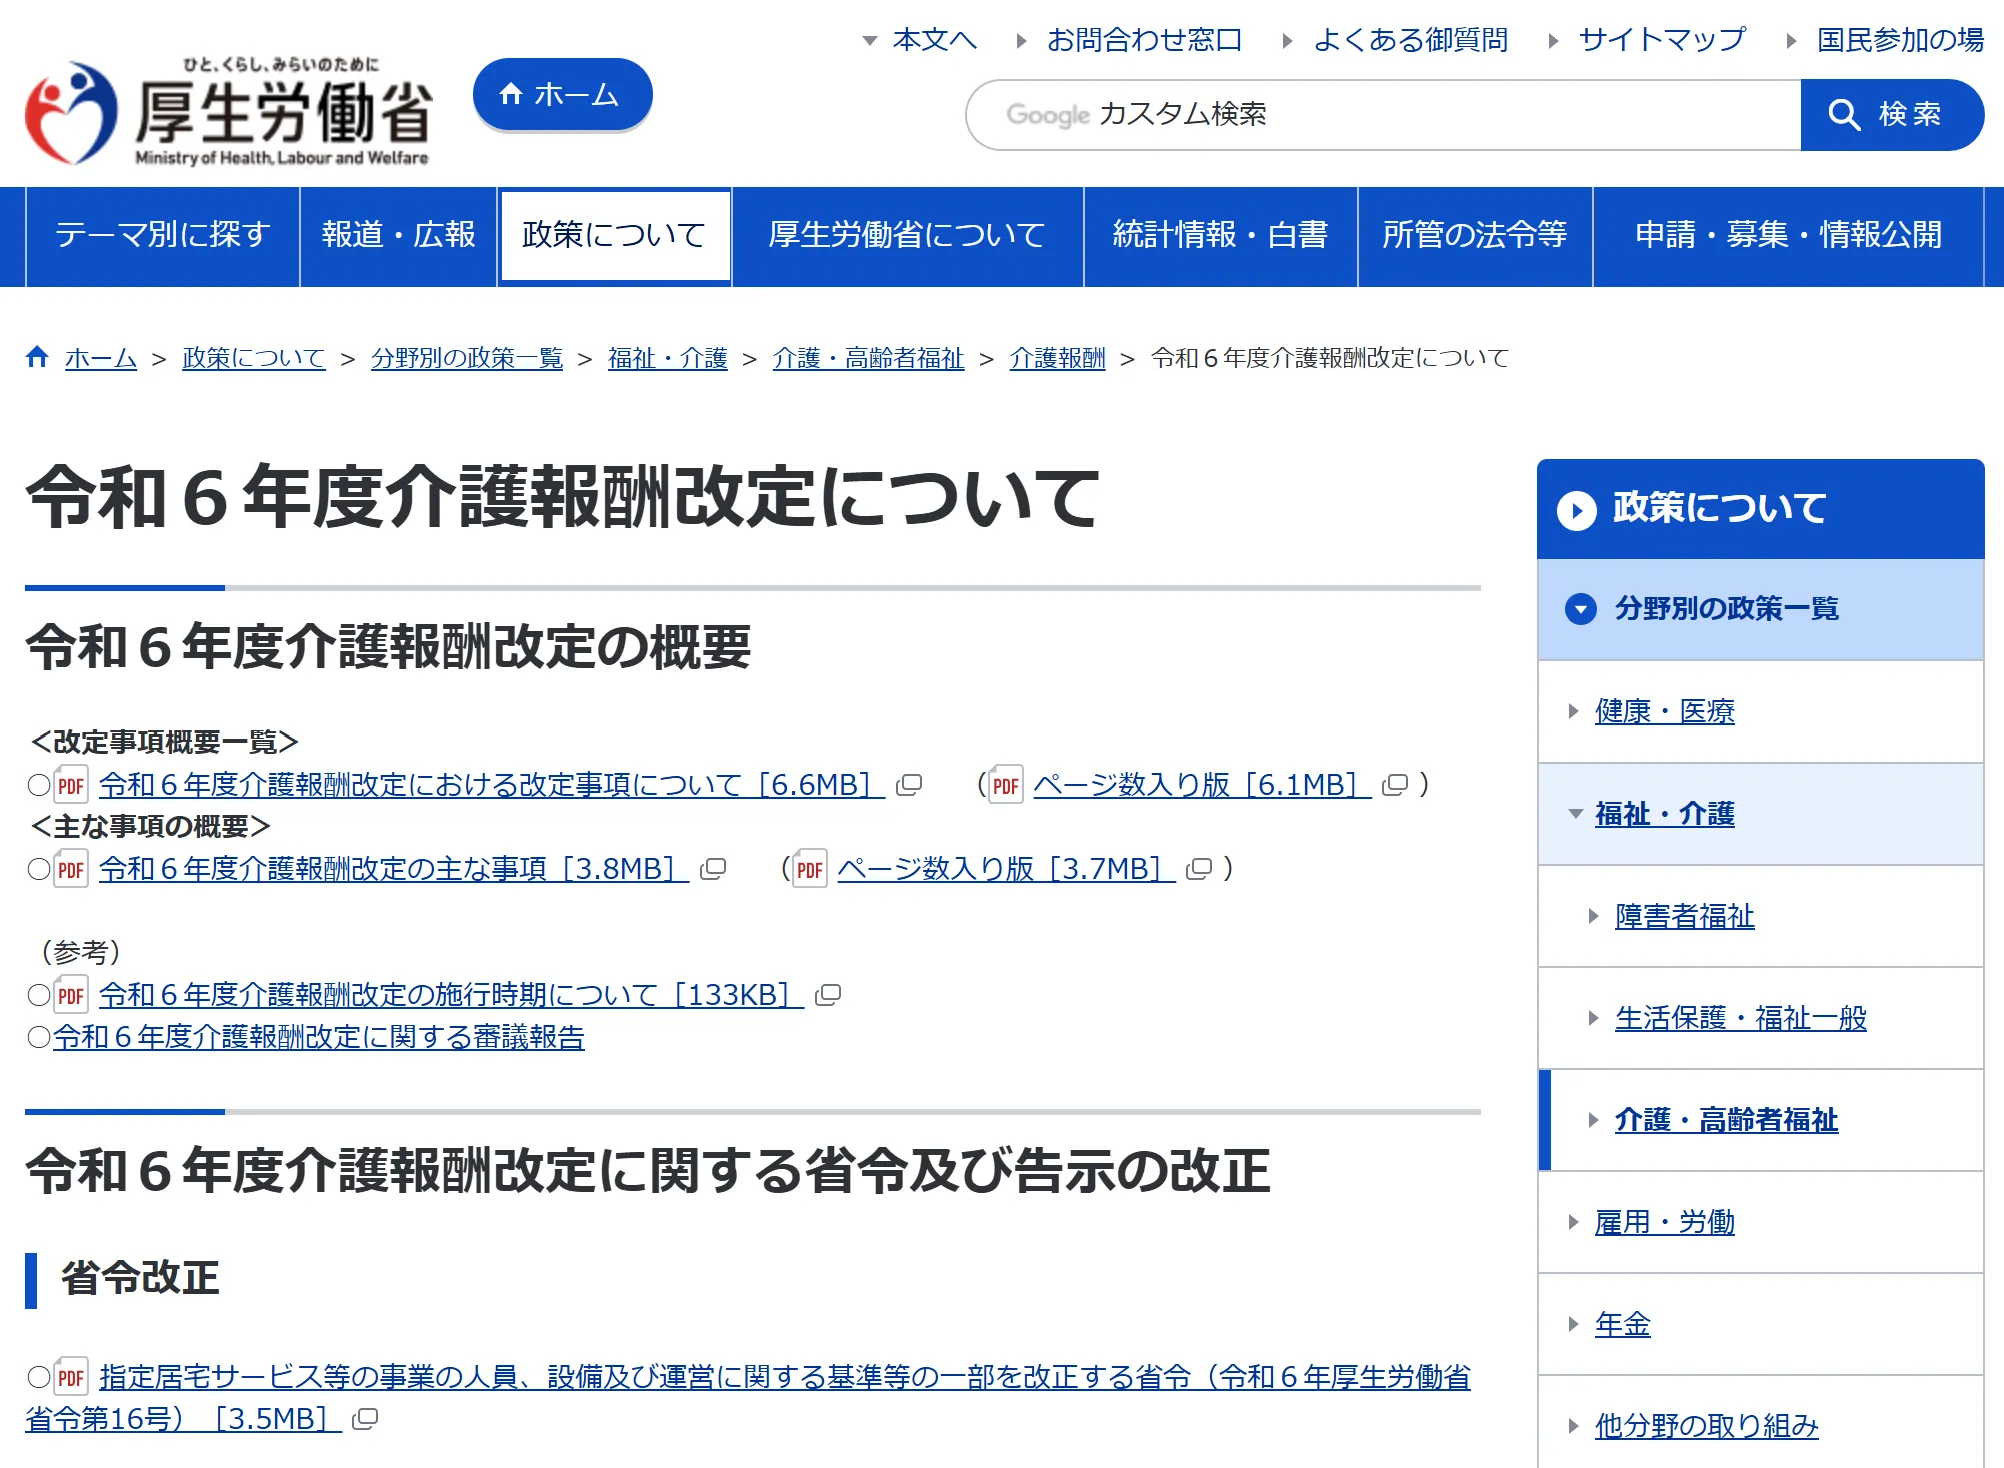Expand the 福祉・介護 sidebar item
Screen dimensions: 2004x1468
click(1576, 814)
